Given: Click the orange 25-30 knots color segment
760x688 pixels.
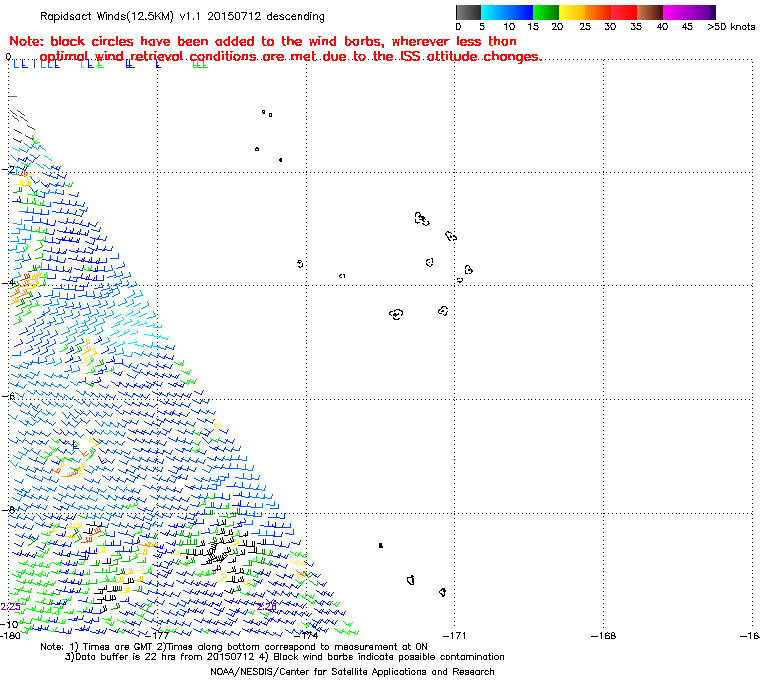Looking at the screenshot, I should point(598,12).
